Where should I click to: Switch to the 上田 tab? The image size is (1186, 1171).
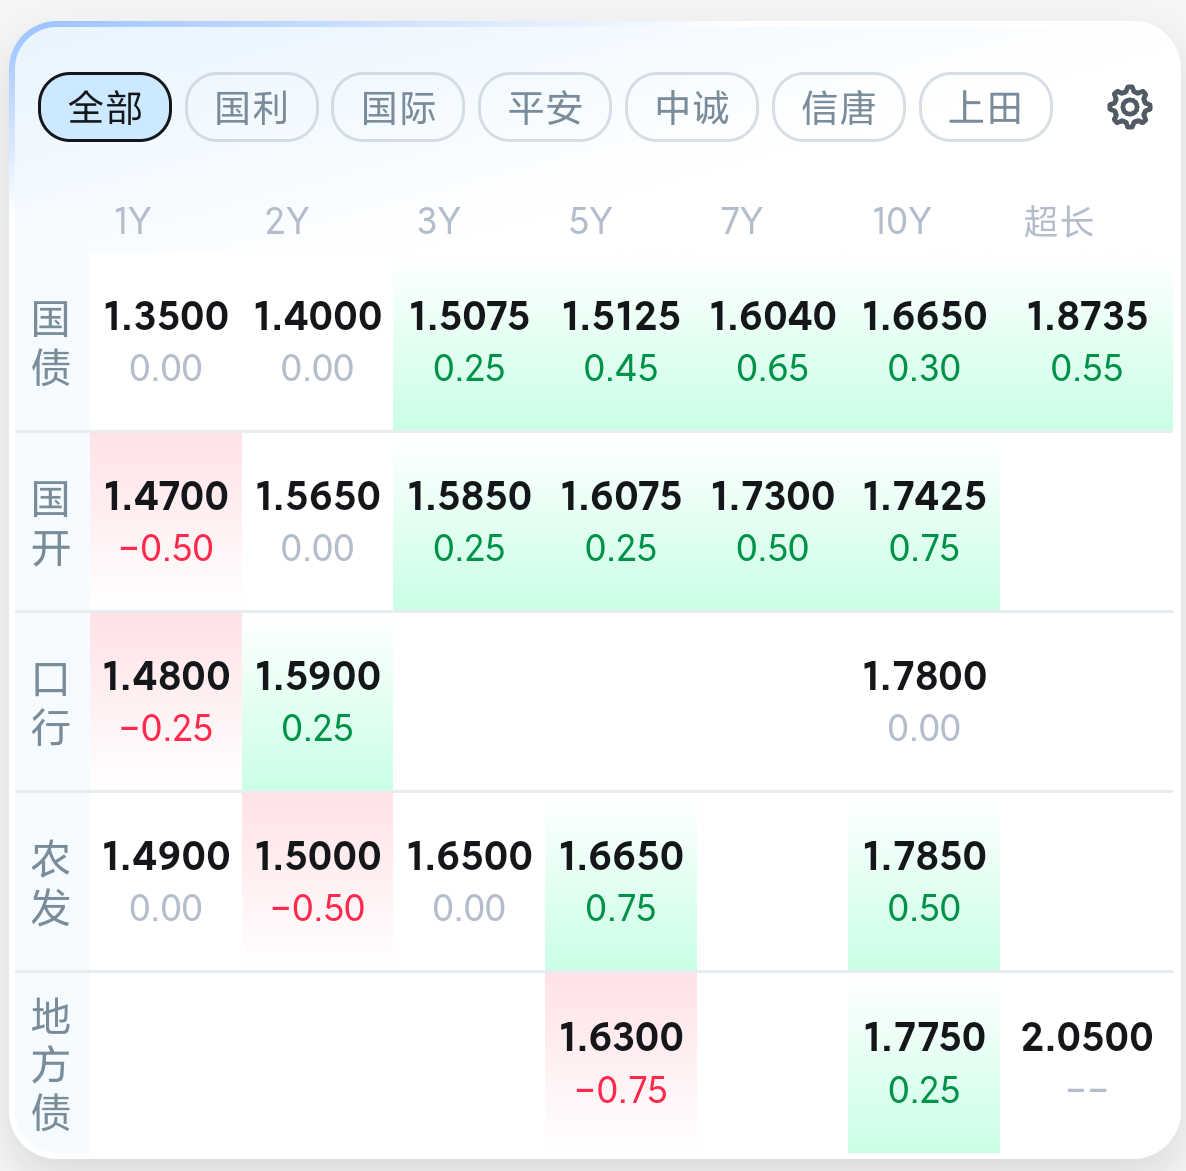(986, 107)
